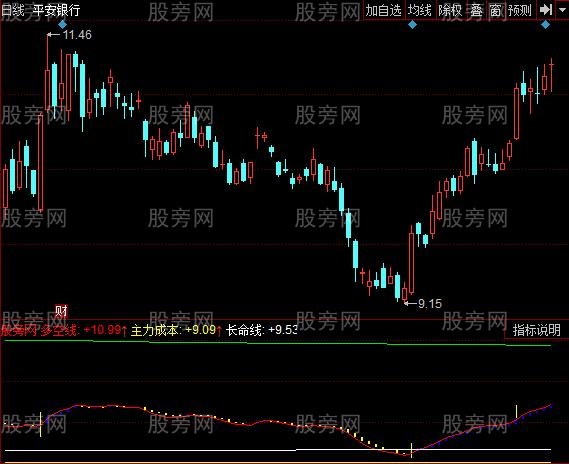Click the 11.46 high price annotation
Image resolution: width=569 pixels, height=464 pixels.
(69, 35)
